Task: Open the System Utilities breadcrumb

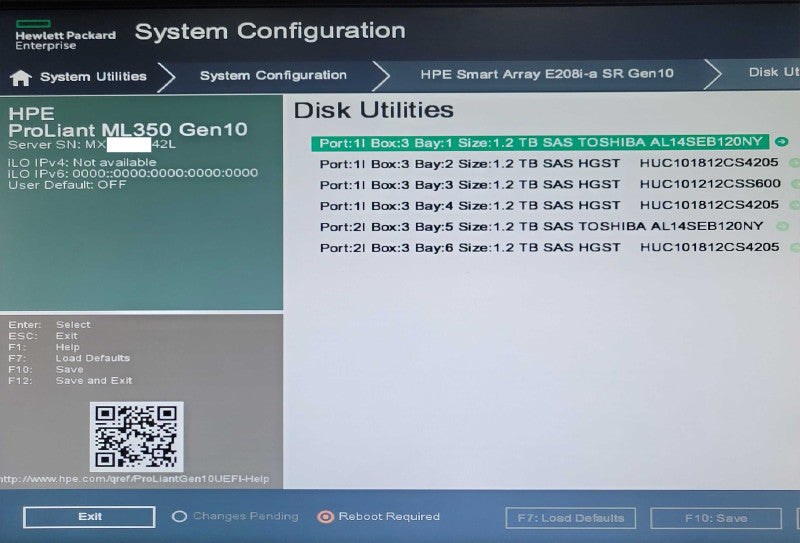Action: click(93, 77)
